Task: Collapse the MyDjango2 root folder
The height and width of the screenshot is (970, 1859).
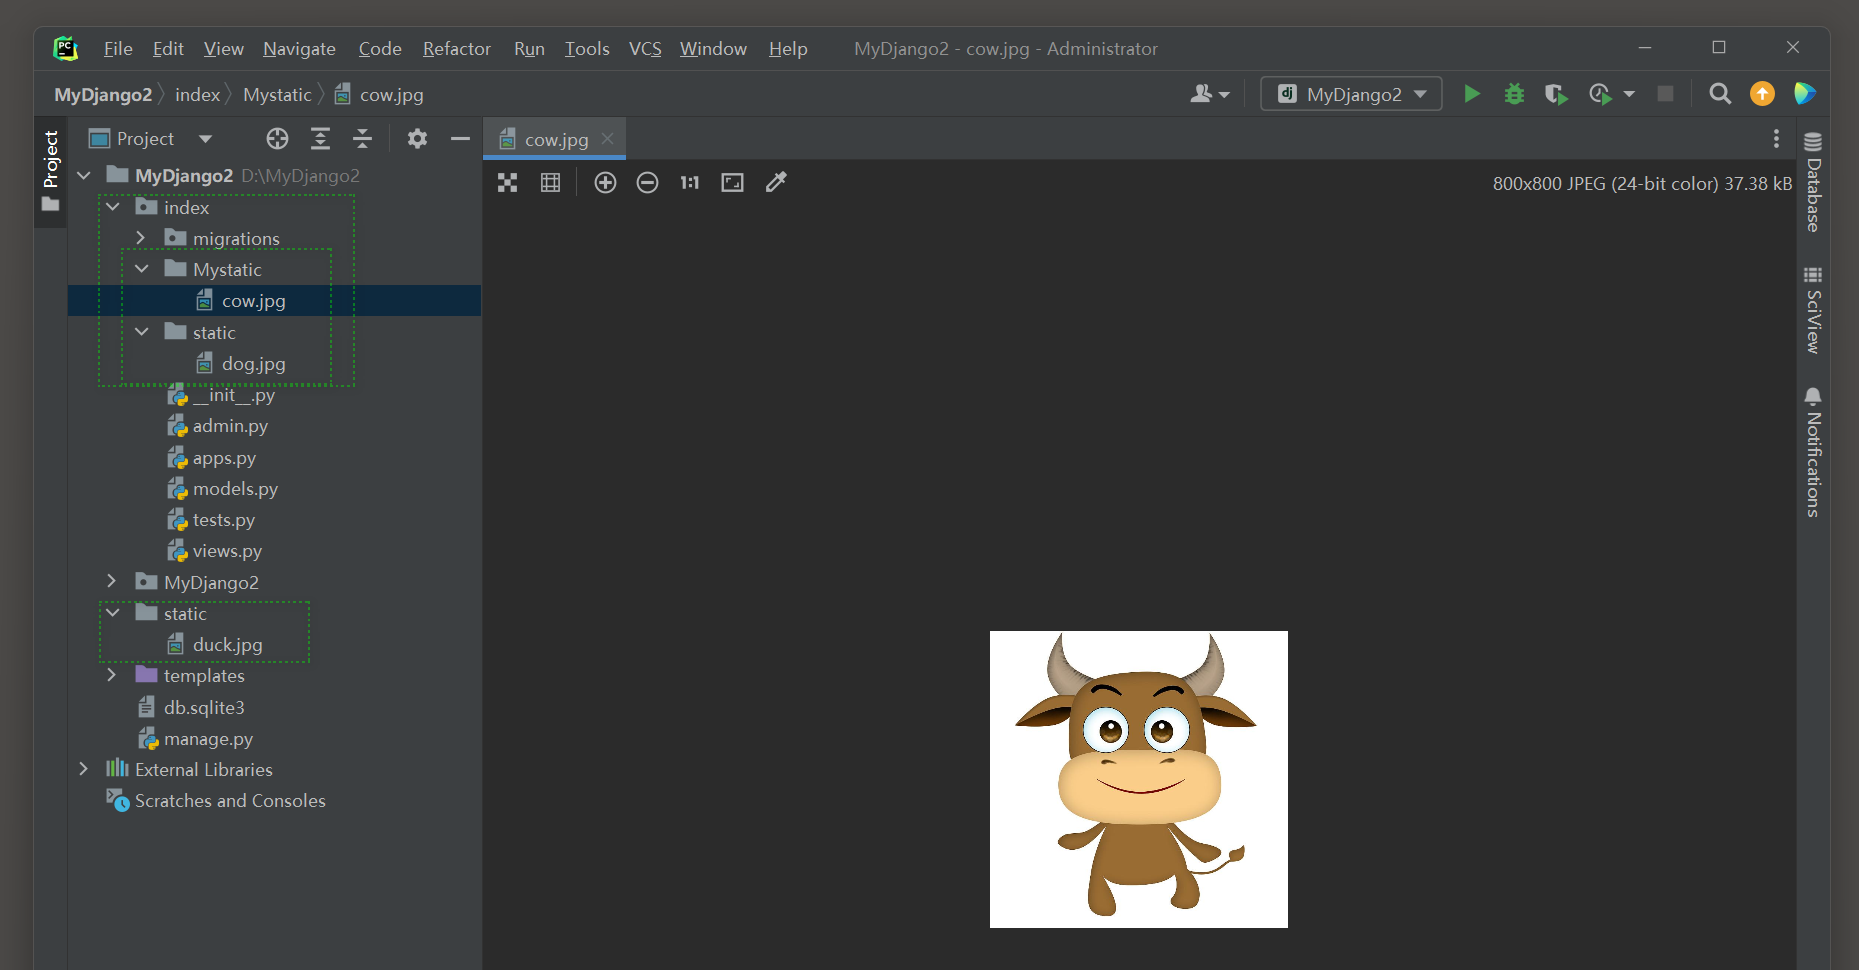Action: [x=84, y=176]
